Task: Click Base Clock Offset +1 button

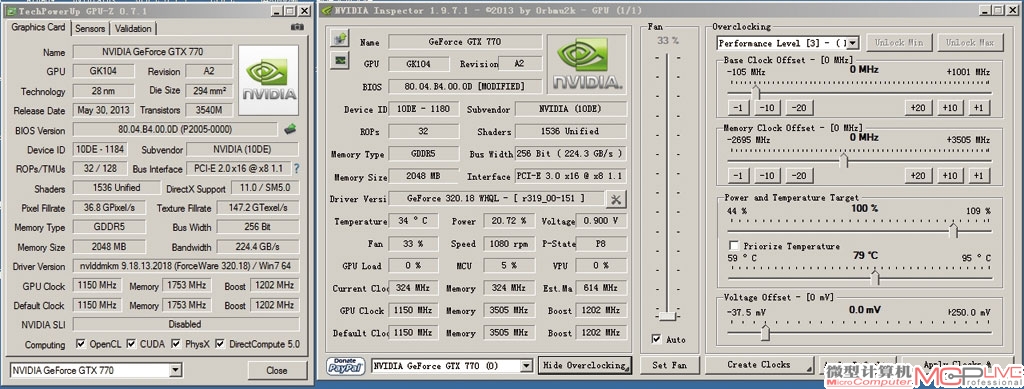Action: click(x=978, y=108)
